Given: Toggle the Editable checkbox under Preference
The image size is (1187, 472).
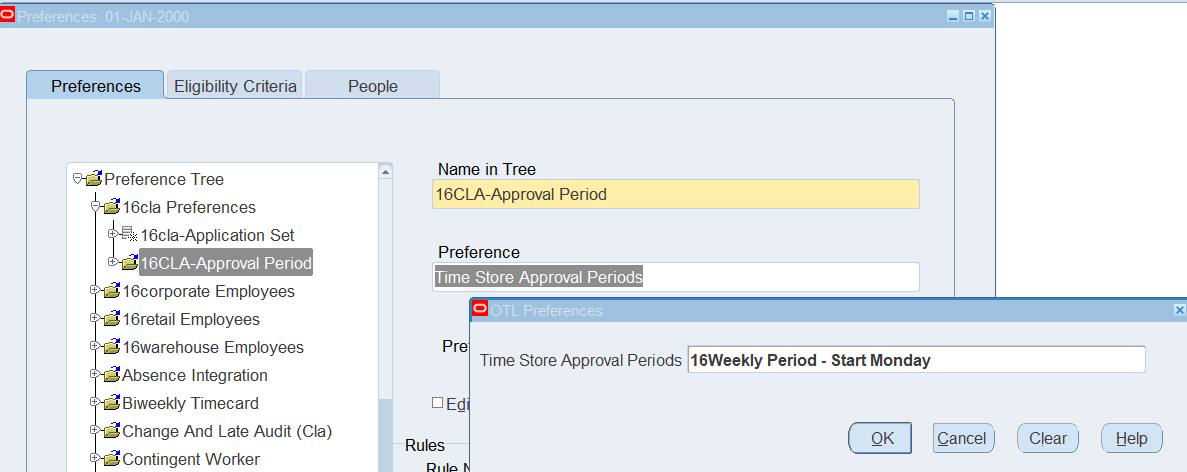Looking at the screenshot, I should point(437,403).
